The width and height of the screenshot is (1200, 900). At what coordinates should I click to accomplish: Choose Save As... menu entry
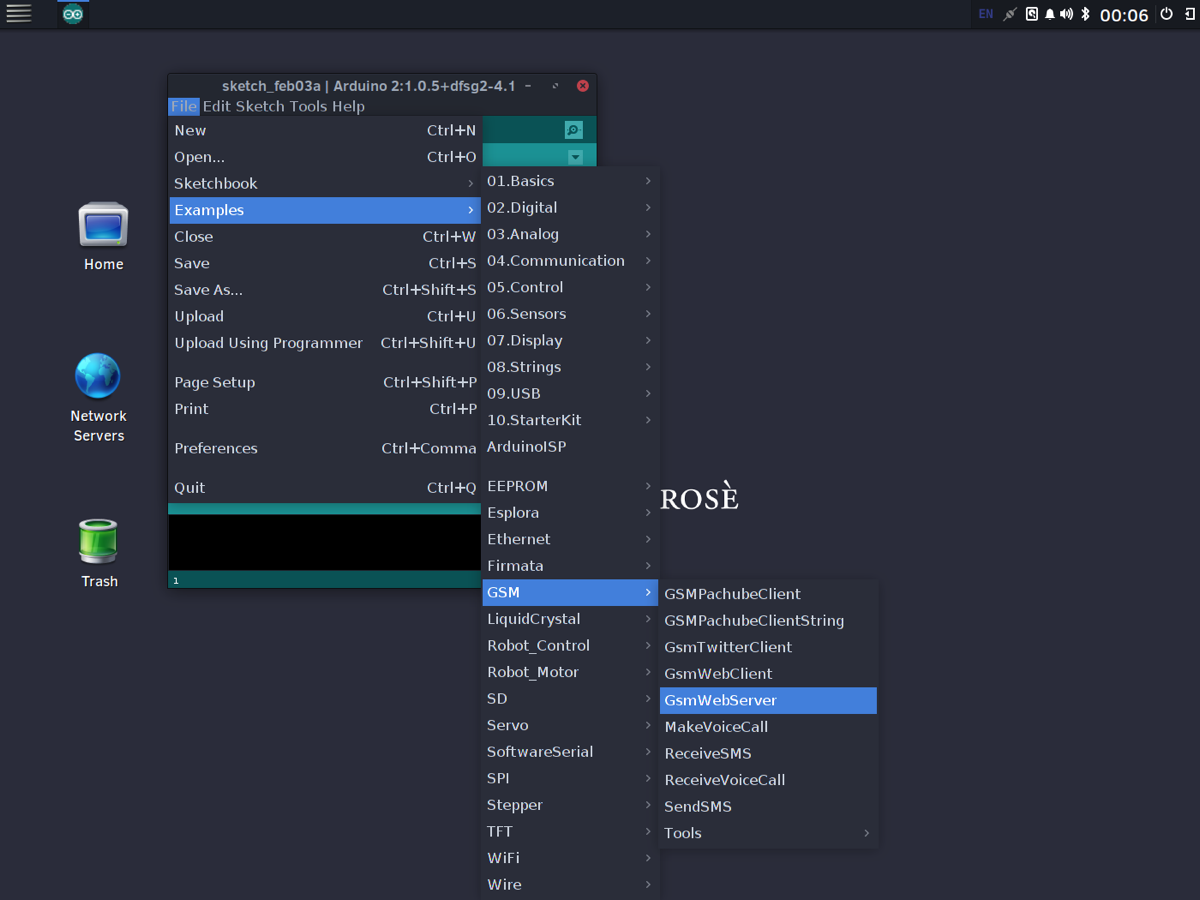325,290
